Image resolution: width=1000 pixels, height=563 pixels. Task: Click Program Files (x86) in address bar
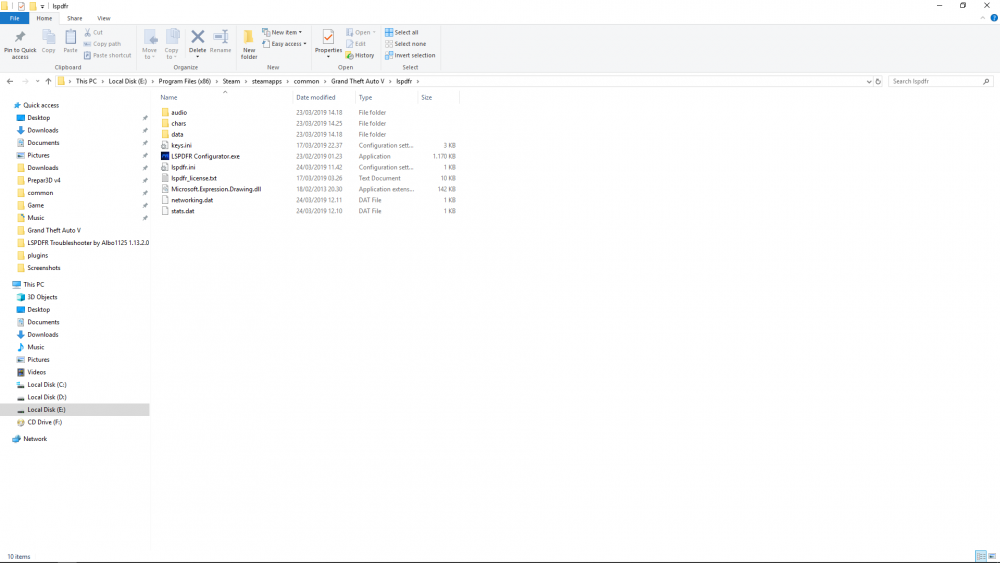click(x=184, y=81)
